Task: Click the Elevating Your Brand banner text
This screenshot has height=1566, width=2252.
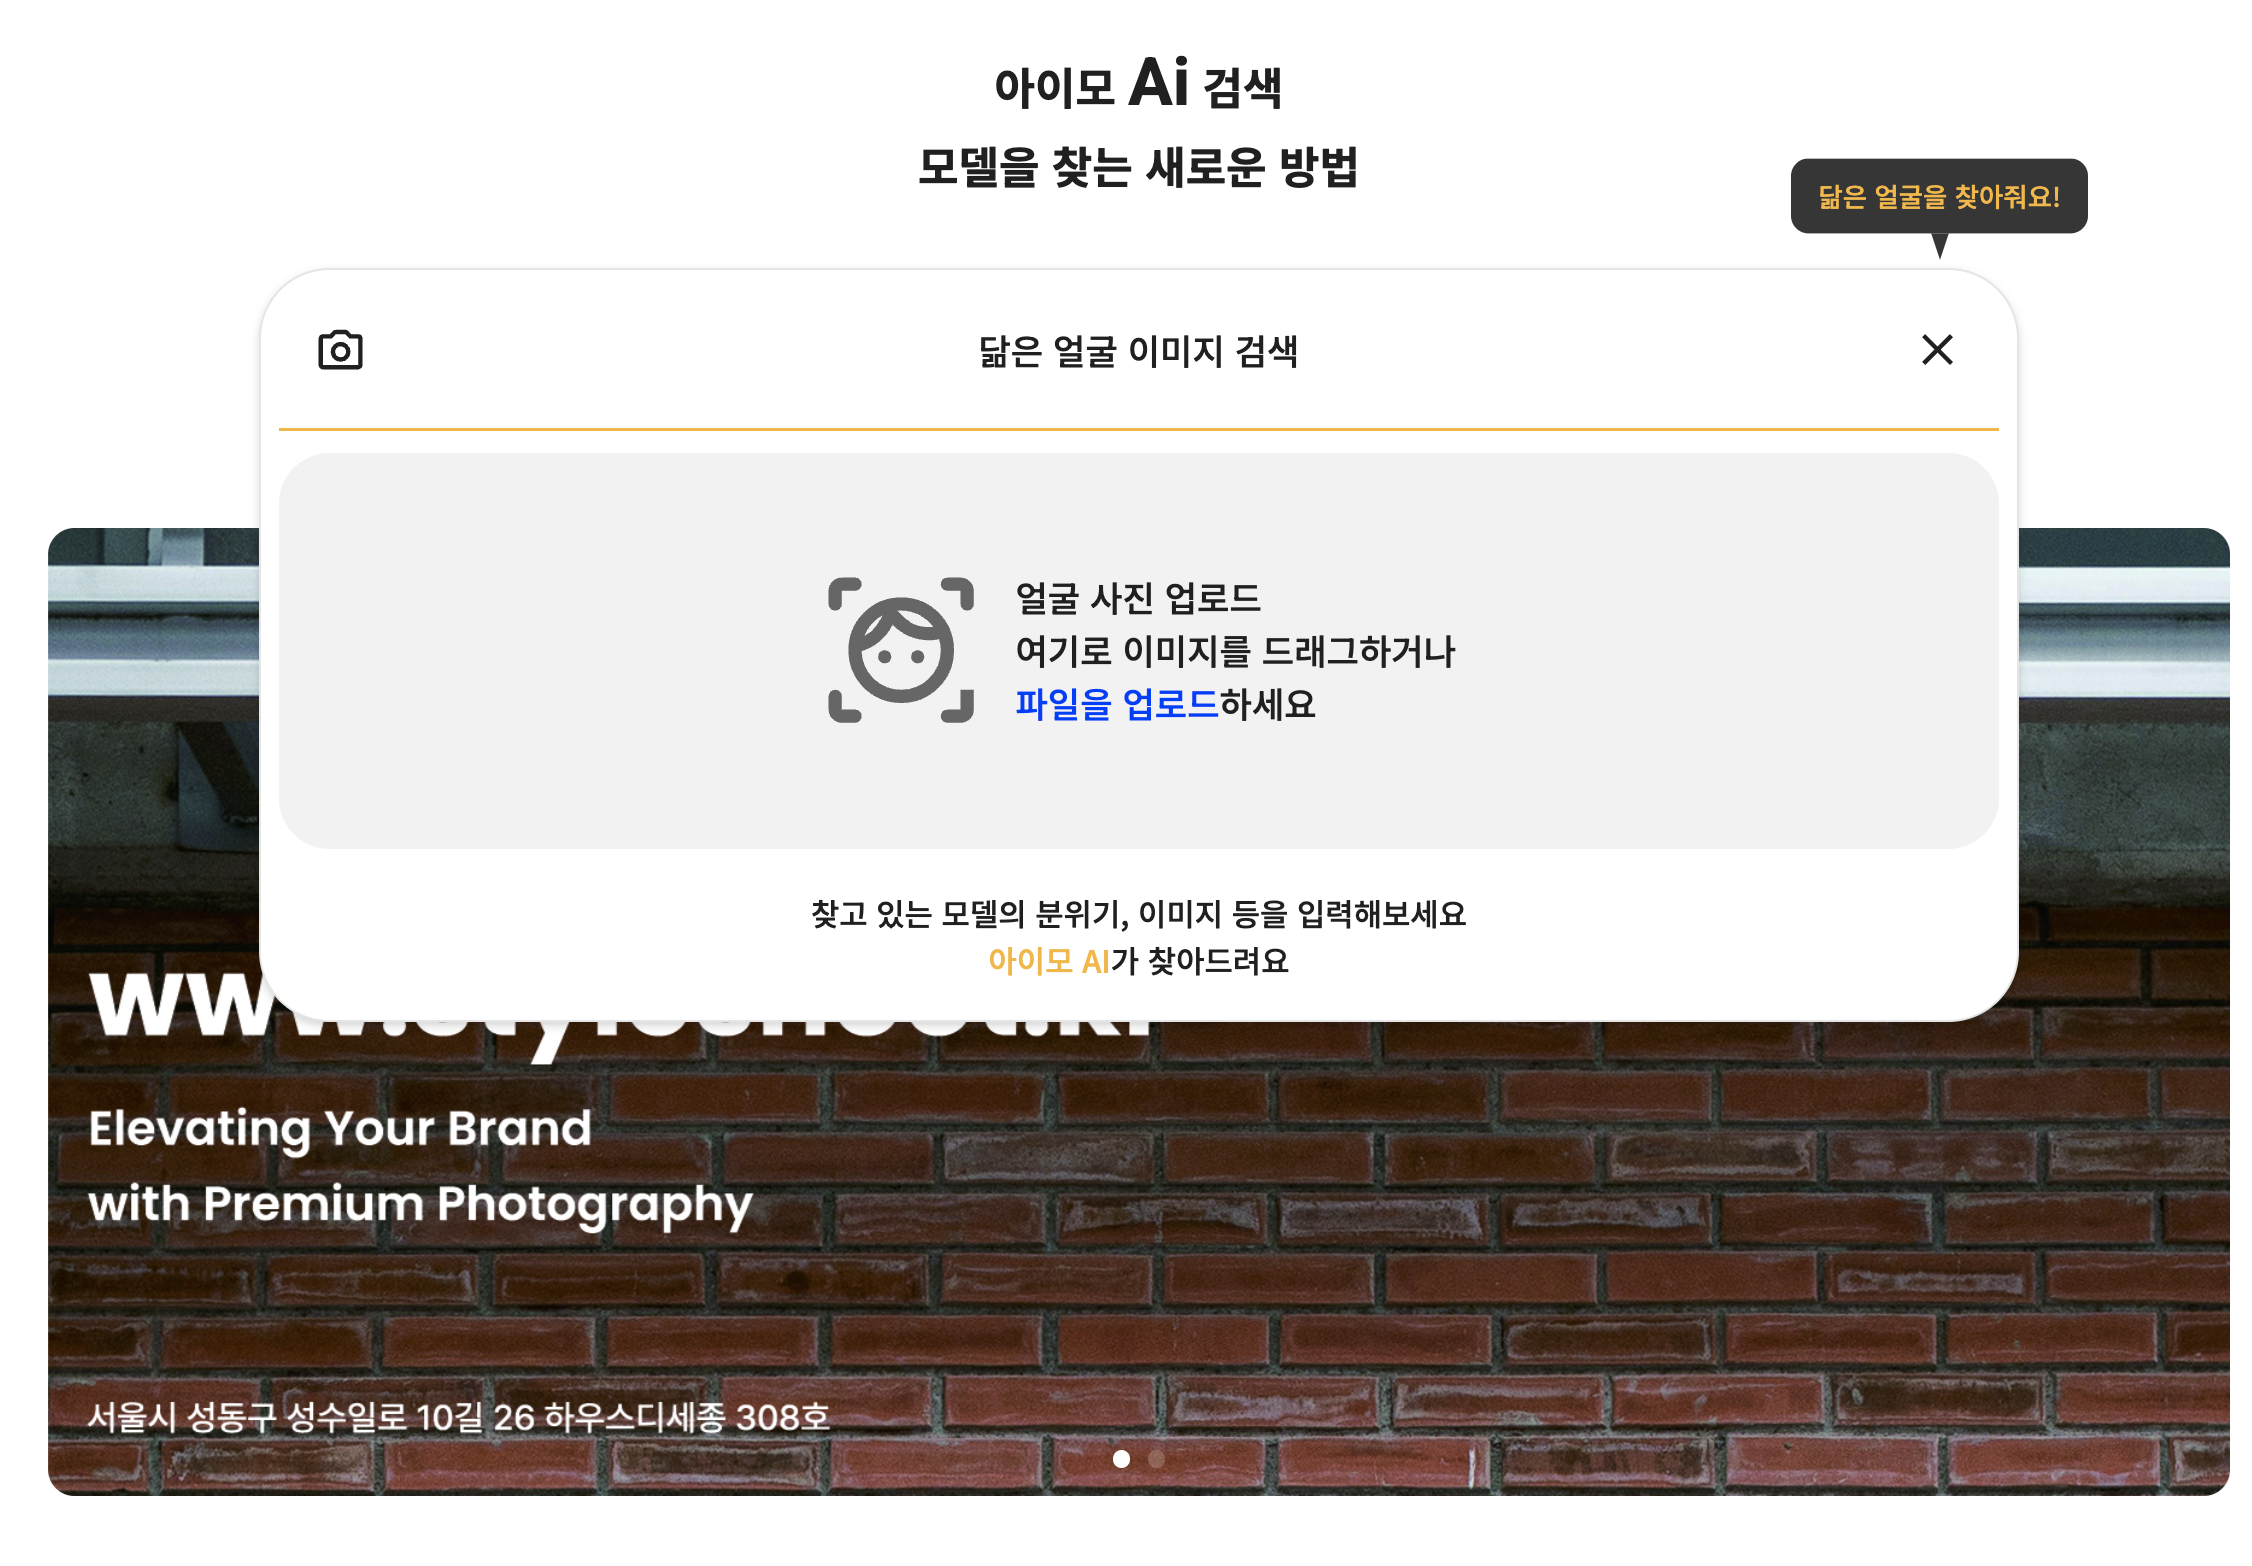Action: point(340,1129)
